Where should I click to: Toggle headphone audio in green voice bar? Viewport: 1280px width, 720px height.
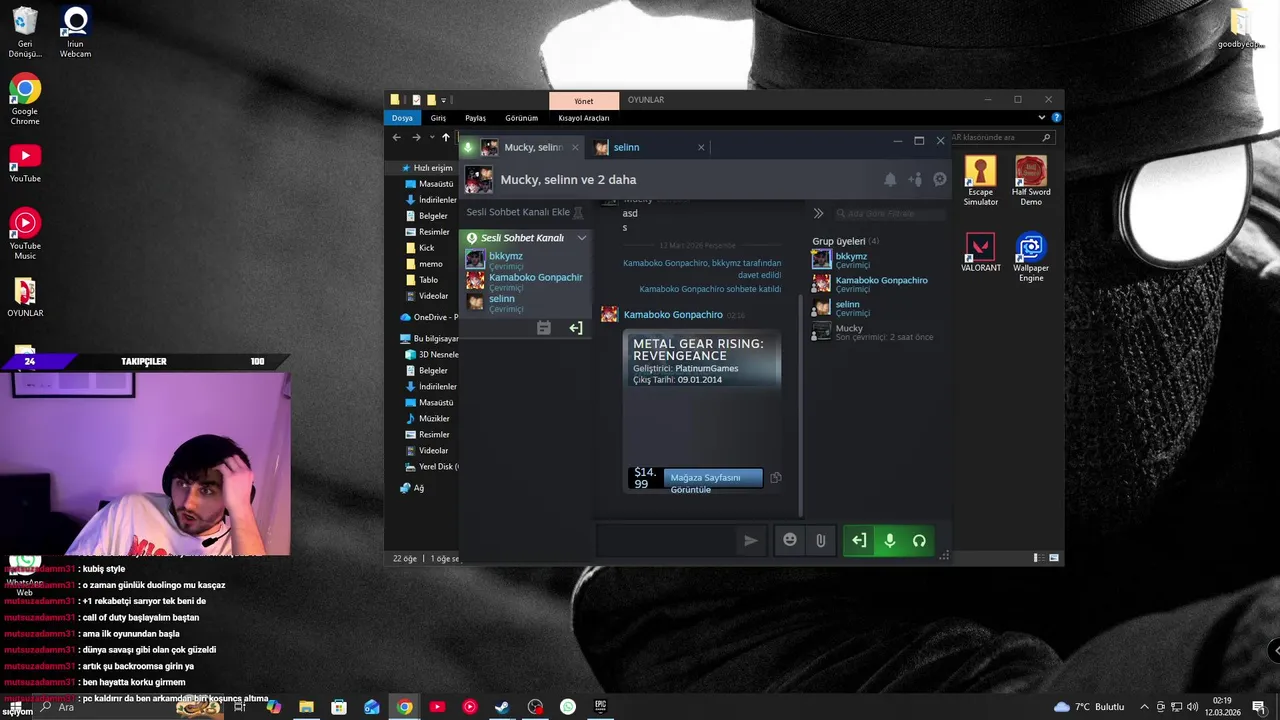click(919, 541)
